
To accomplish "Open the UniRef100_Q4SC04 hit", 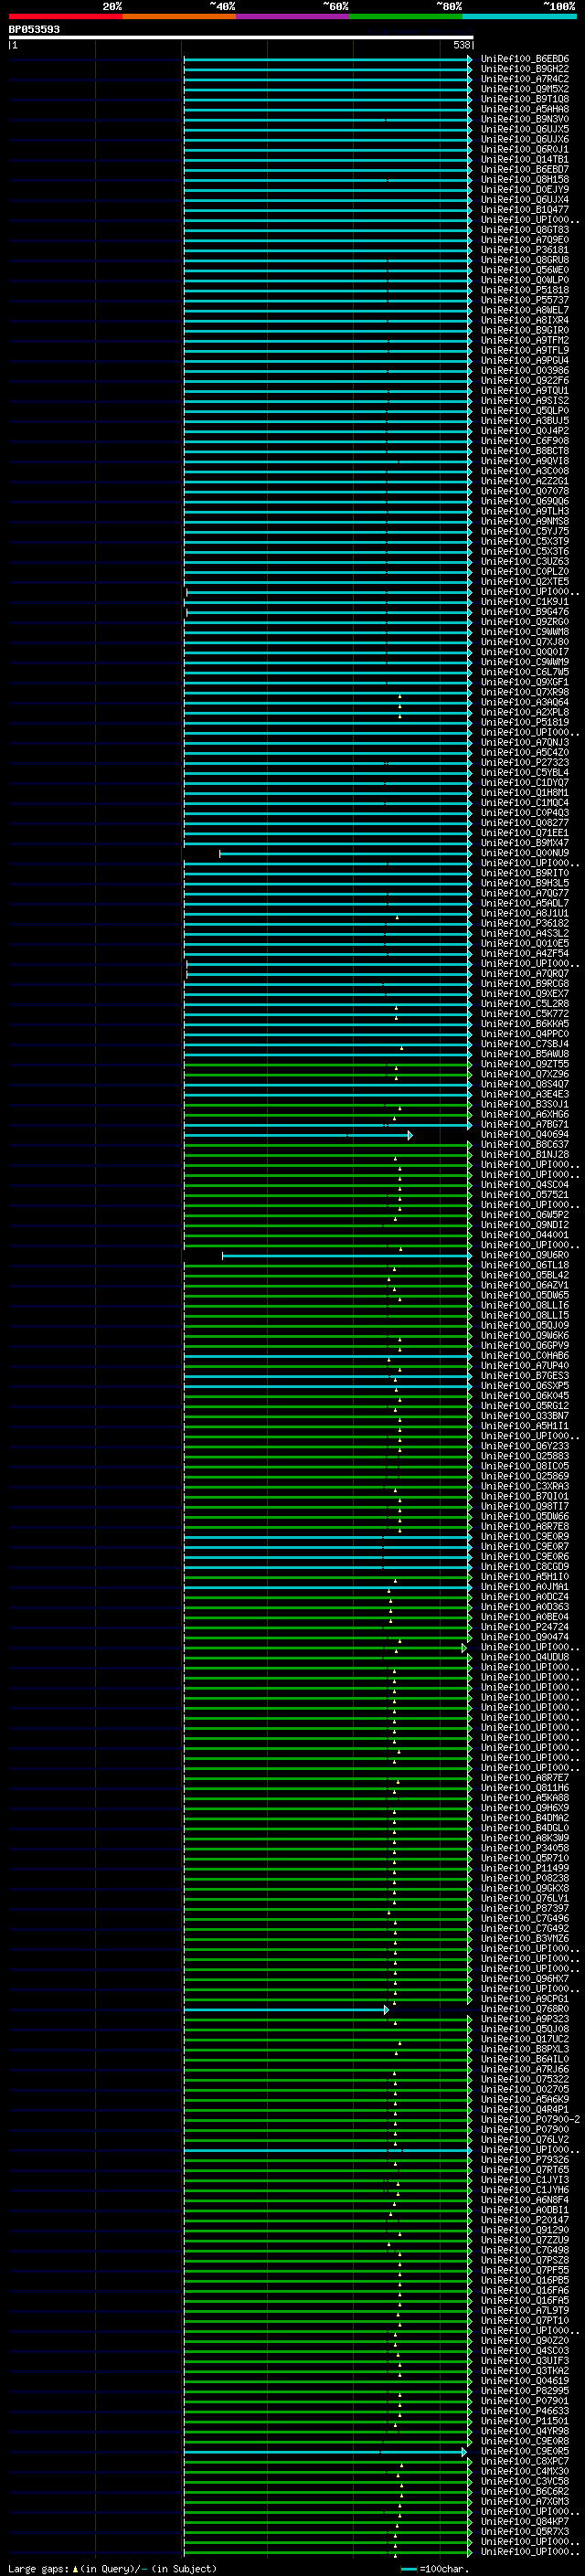I will pyautogui.click(x=525, y=1185).
